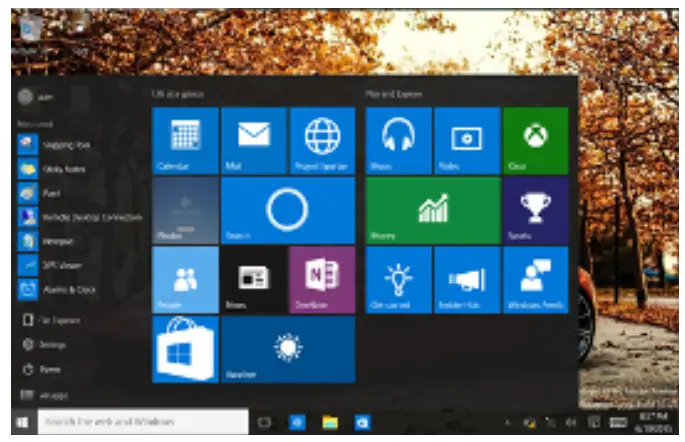Open the Mail tile
This screenshot has height=442, width=685.
(254, 141)
